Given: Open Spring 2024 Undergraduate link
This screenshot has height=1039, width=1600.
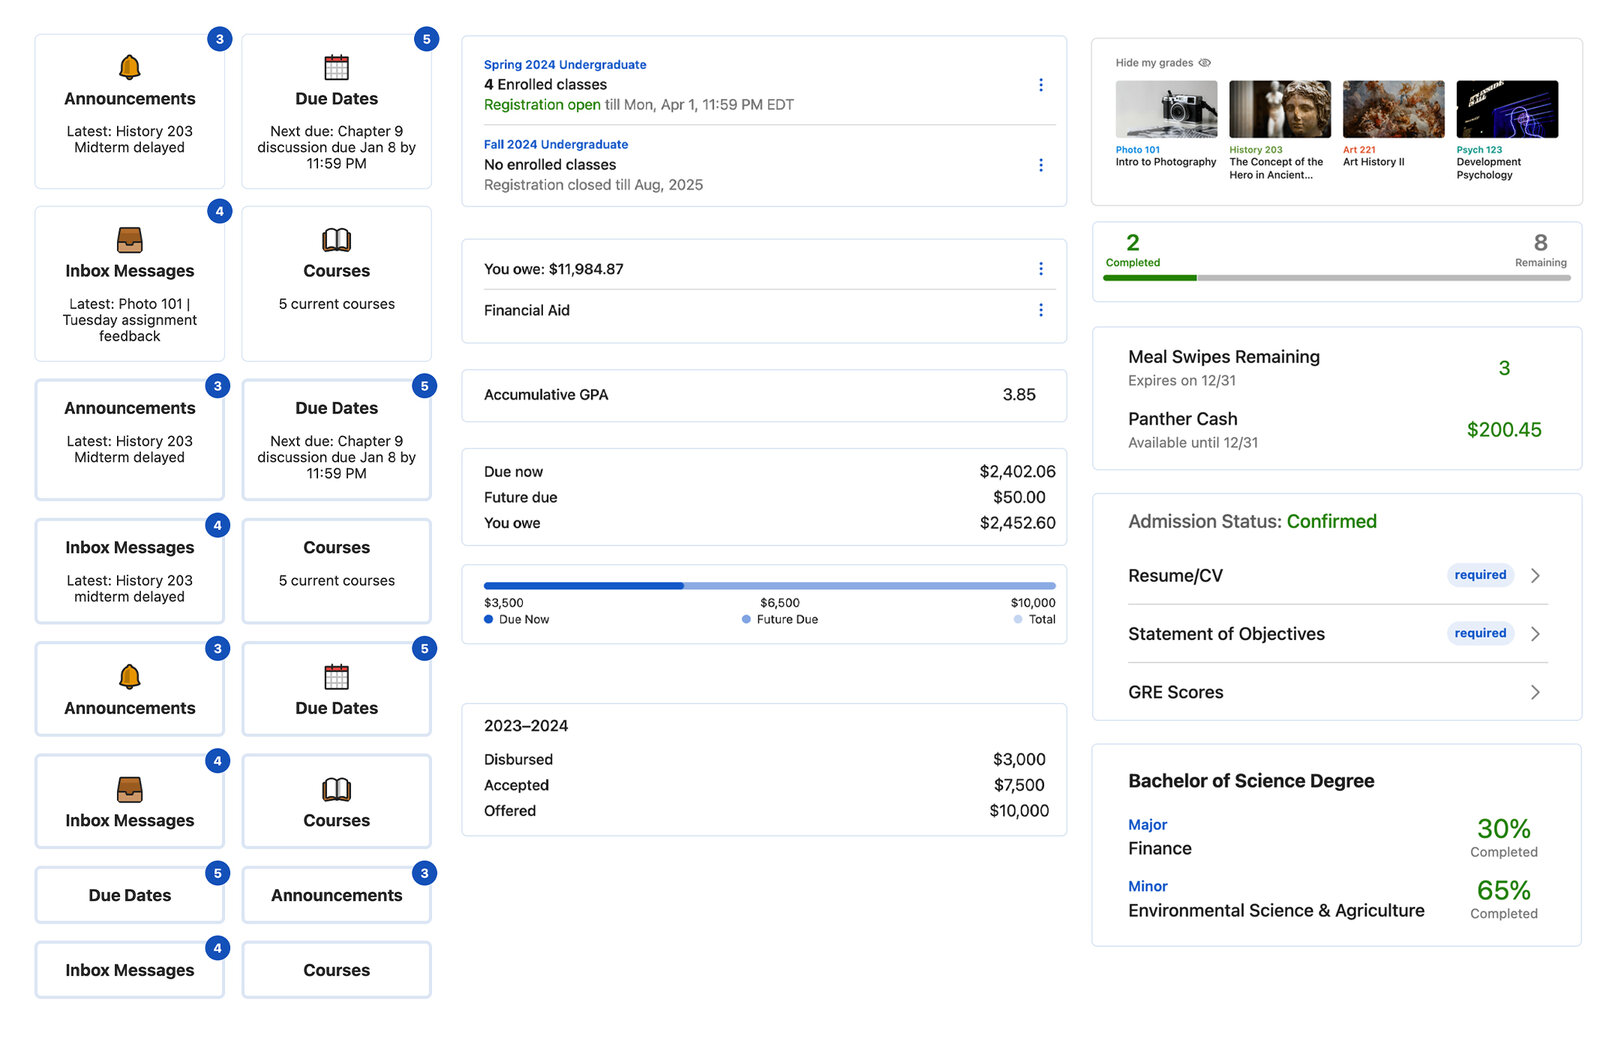Looking at the screenshot, I should click(565, 64).
